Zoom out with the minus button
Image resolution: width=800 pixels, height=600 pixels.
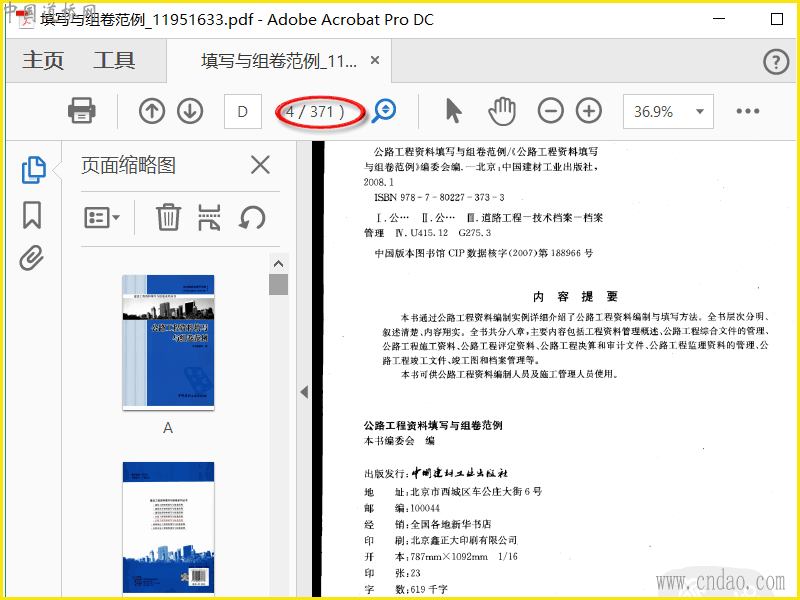coord(551,111)
